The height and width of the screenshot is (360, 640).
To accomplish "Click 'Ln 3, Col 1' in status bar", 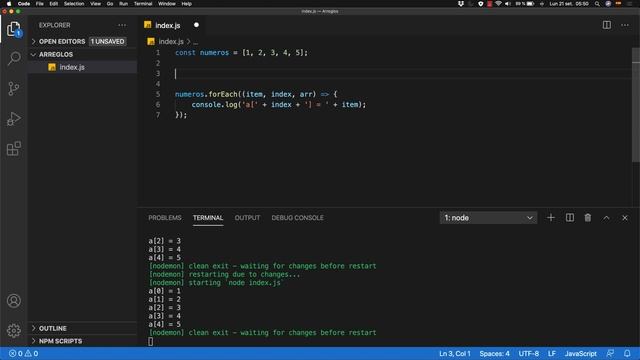I will click(x=455, y=353).
